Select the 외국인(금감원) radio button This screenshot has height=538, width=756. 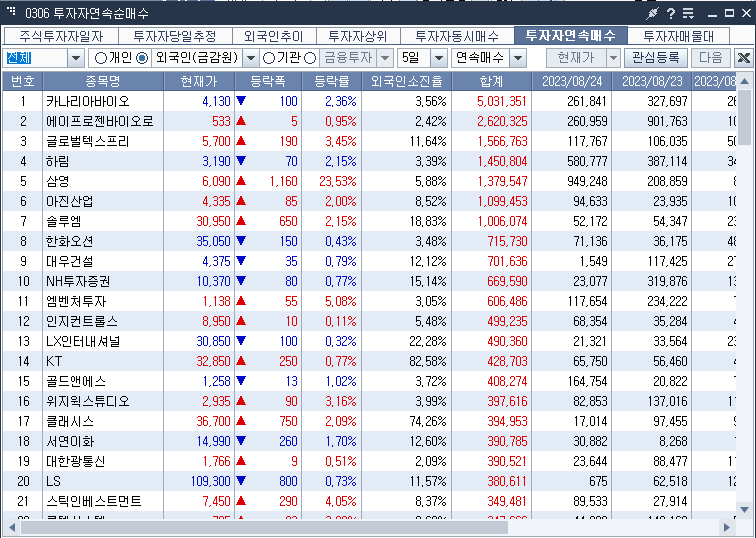click(x=142, y=58)
